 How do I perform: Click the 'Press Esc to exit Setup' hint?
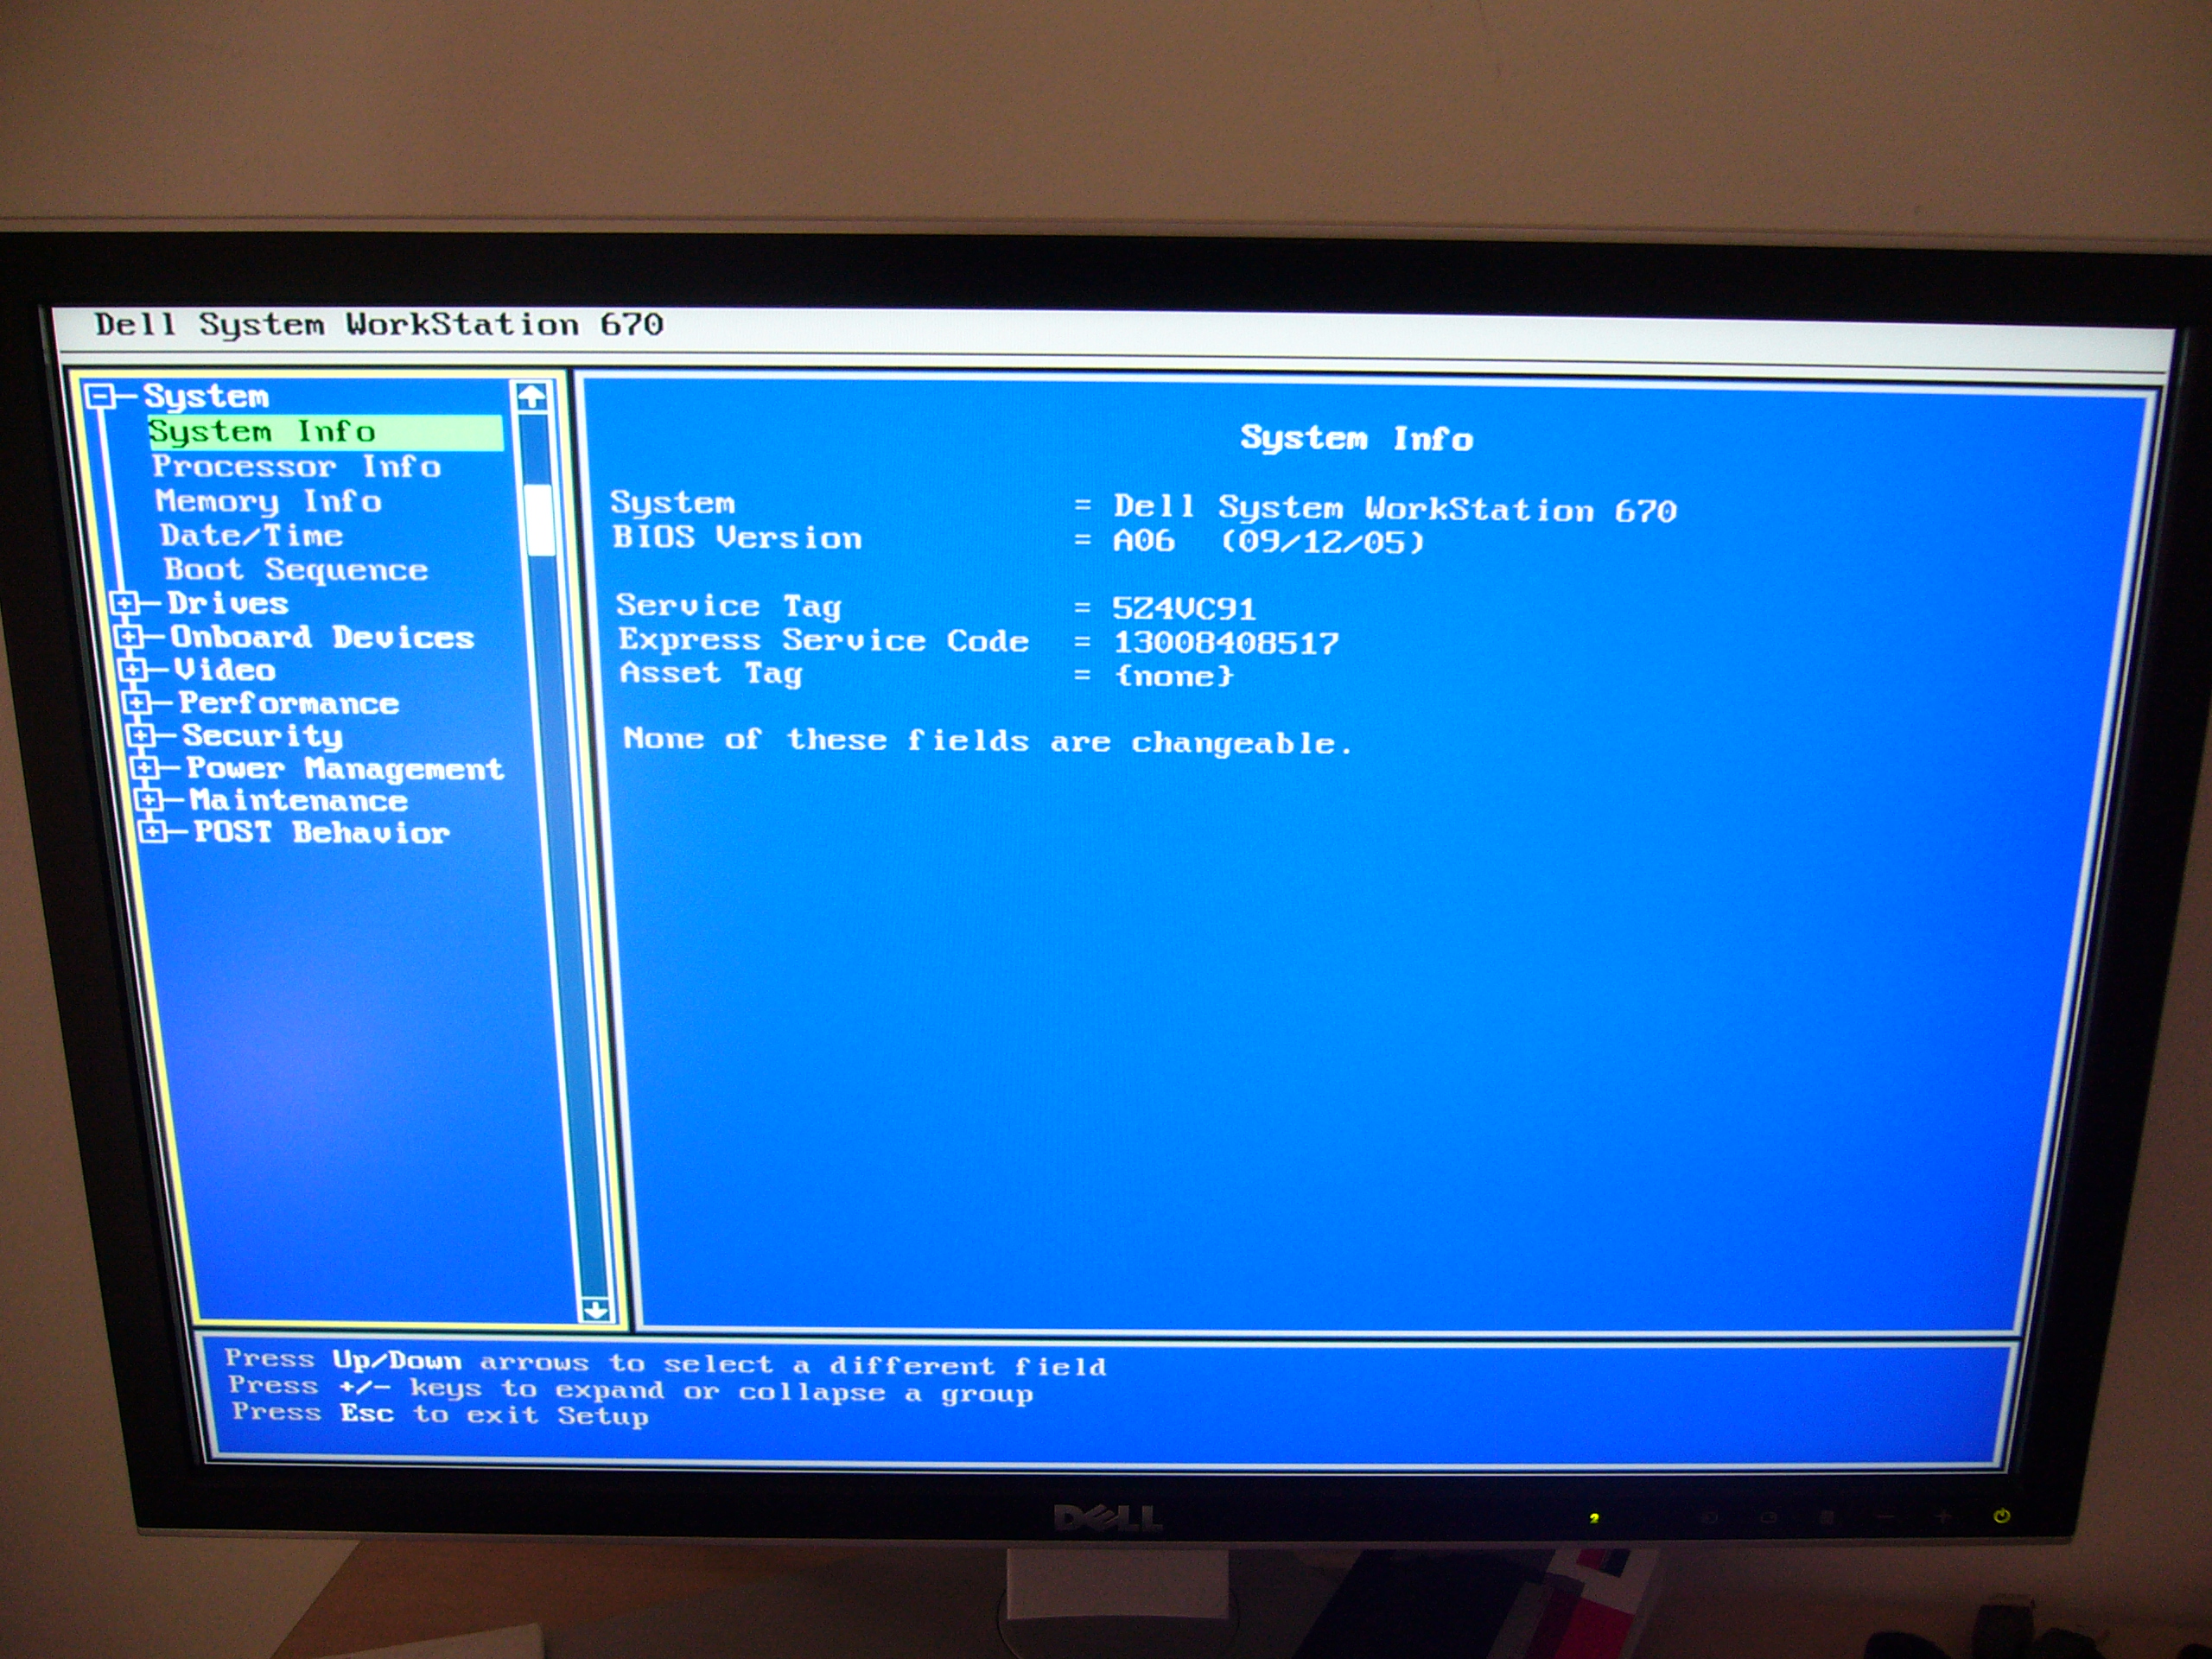[440, 1414]
